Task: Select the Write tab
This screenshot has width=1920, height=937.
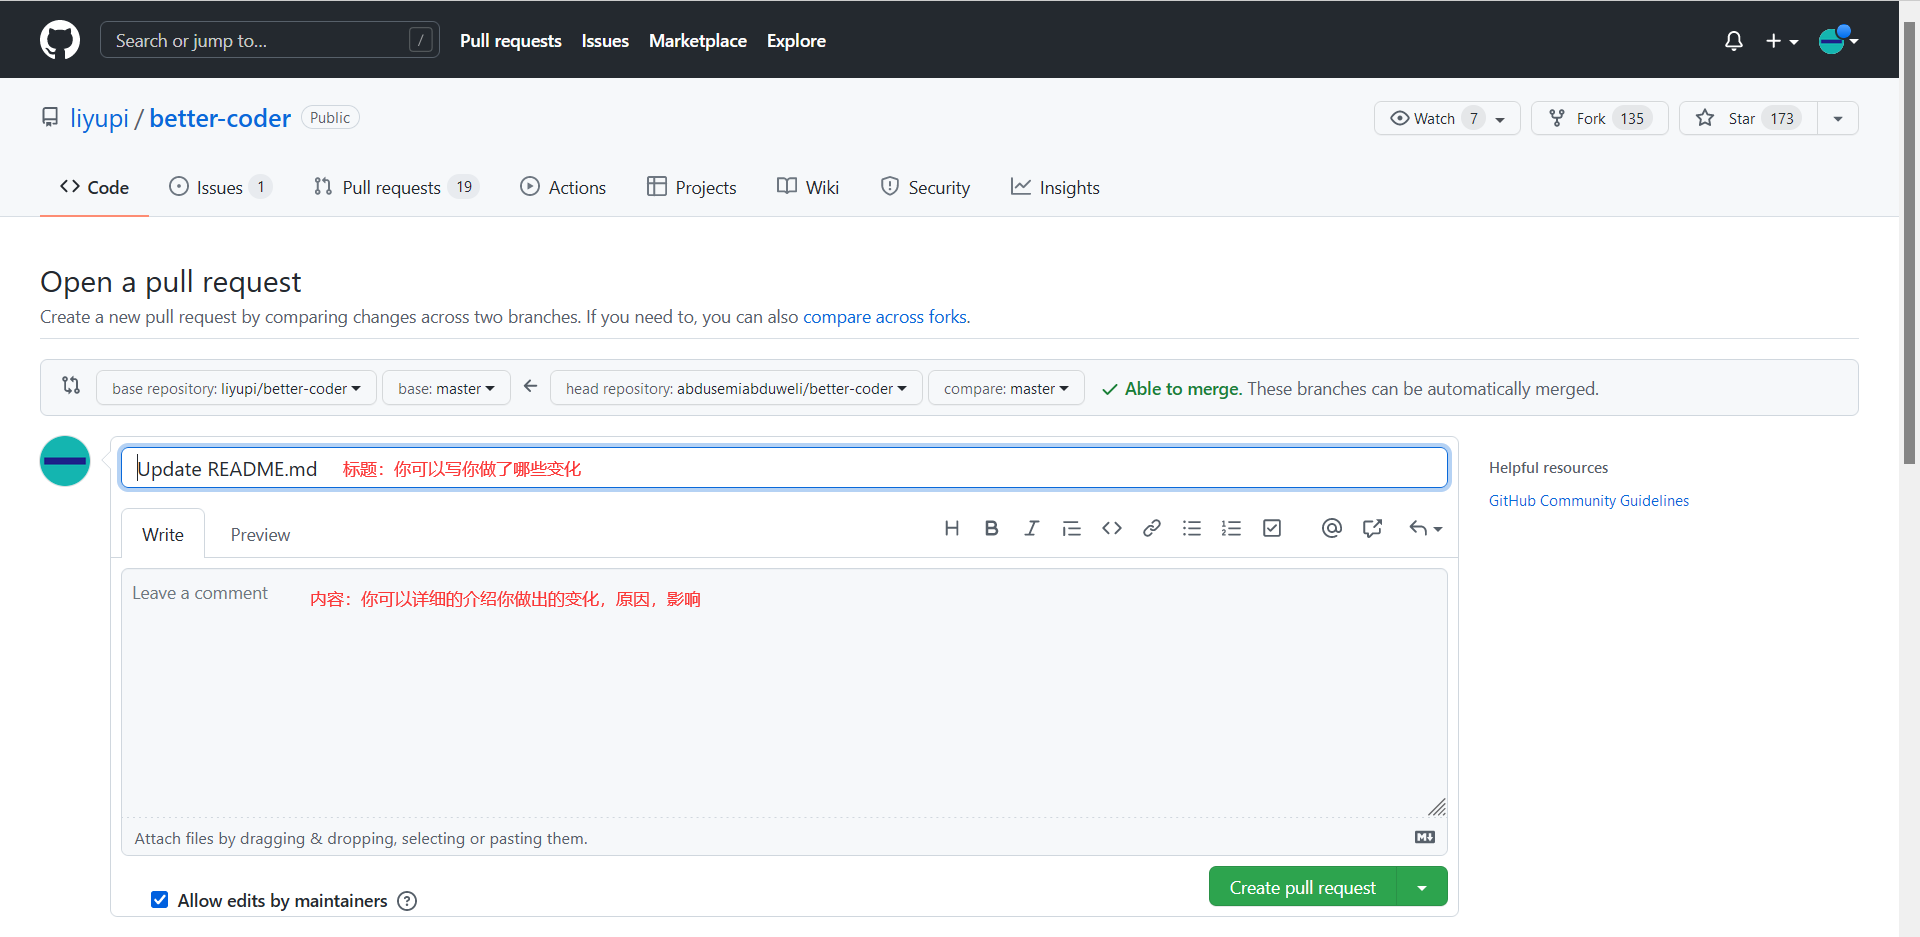Action: (163, 534)
